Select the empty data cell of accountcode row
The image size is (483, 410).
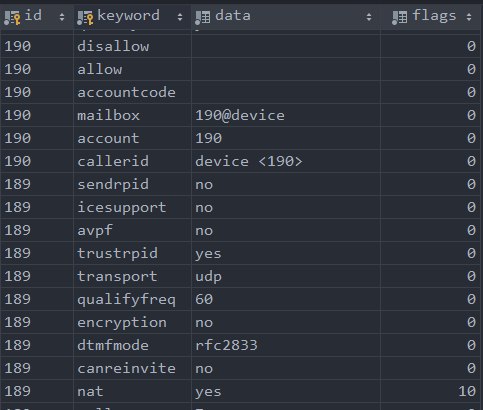coord(286,92)
